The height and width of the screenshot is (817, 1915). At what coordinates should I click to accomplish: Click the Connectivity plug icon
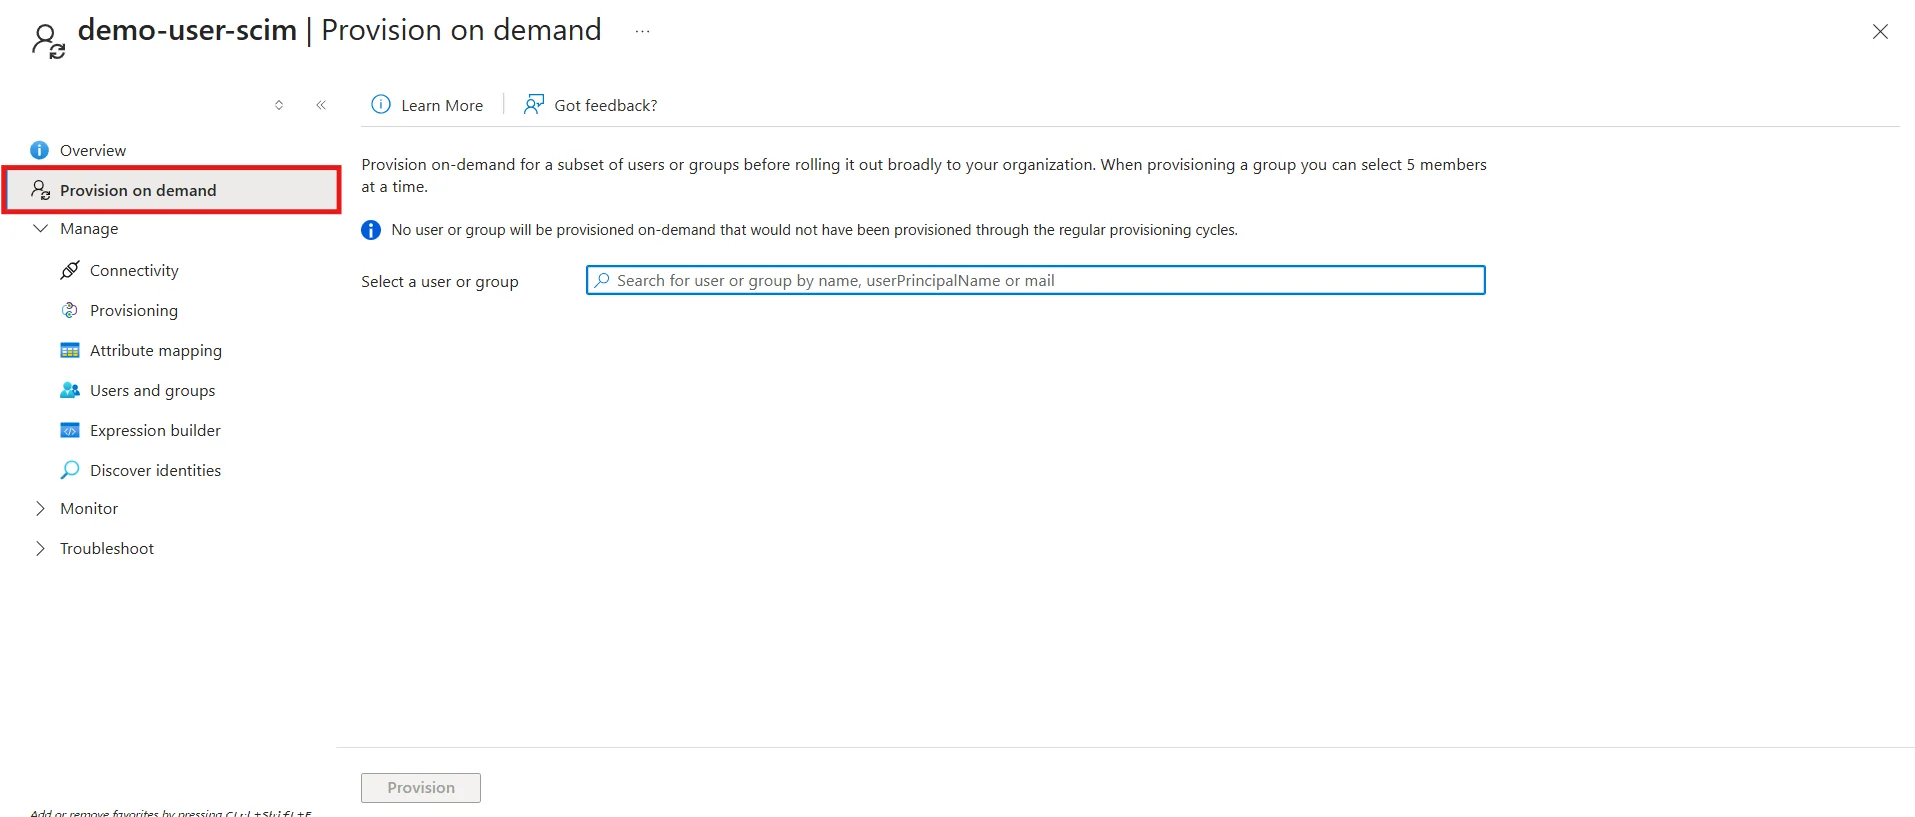[70, 270]
